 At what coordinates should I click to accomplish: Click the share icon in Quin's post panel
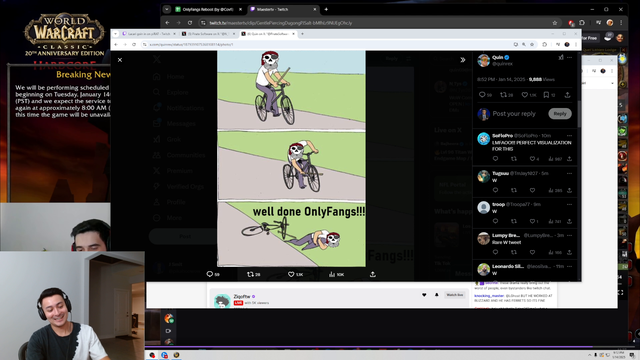(x=567, y=95)
